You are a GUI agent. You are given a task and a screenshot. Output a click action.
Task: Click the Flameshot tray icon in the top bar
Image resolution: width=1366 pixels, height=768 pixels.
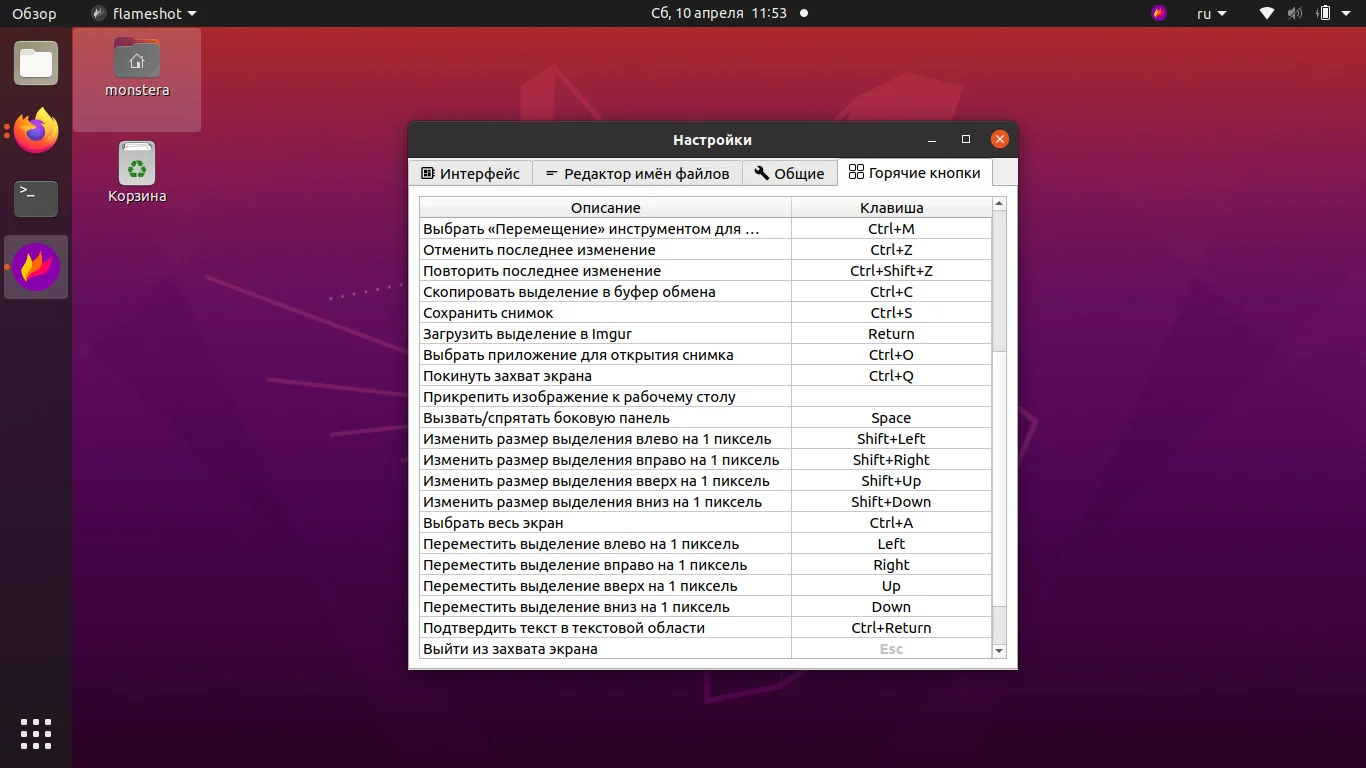coord(1157,13)
